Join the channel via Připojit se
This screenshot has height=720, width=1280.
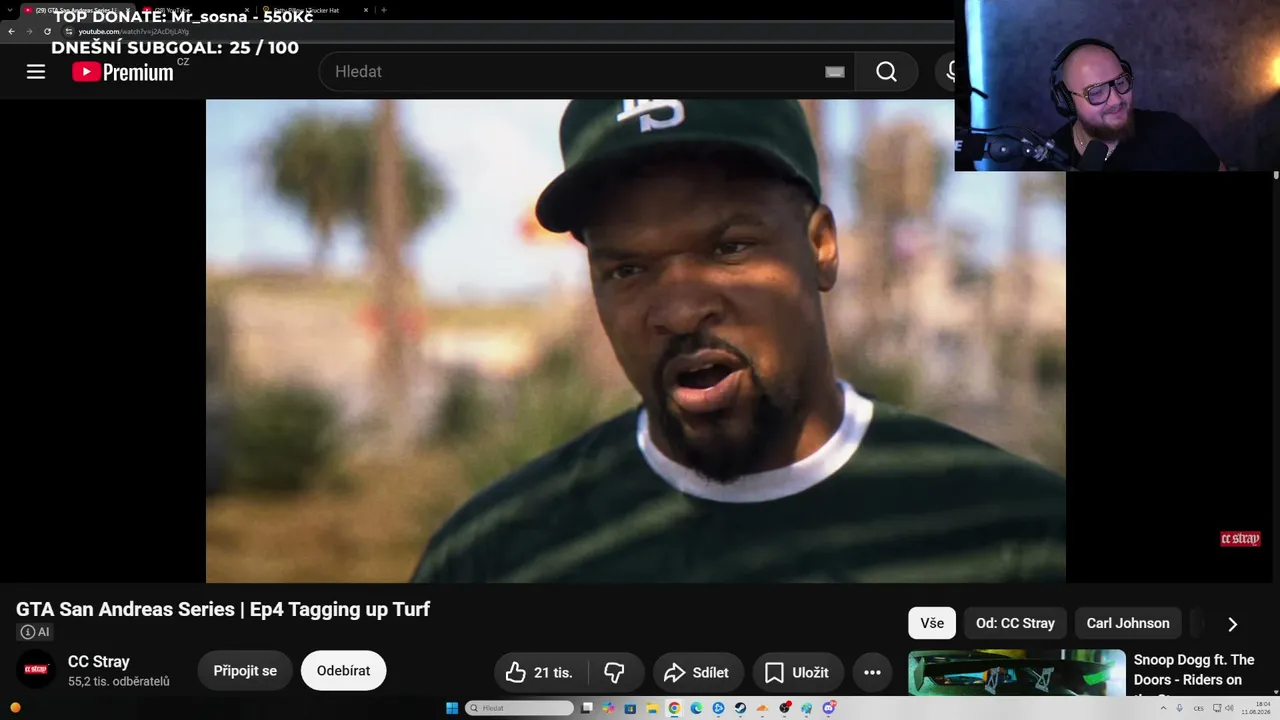[245, 670]
